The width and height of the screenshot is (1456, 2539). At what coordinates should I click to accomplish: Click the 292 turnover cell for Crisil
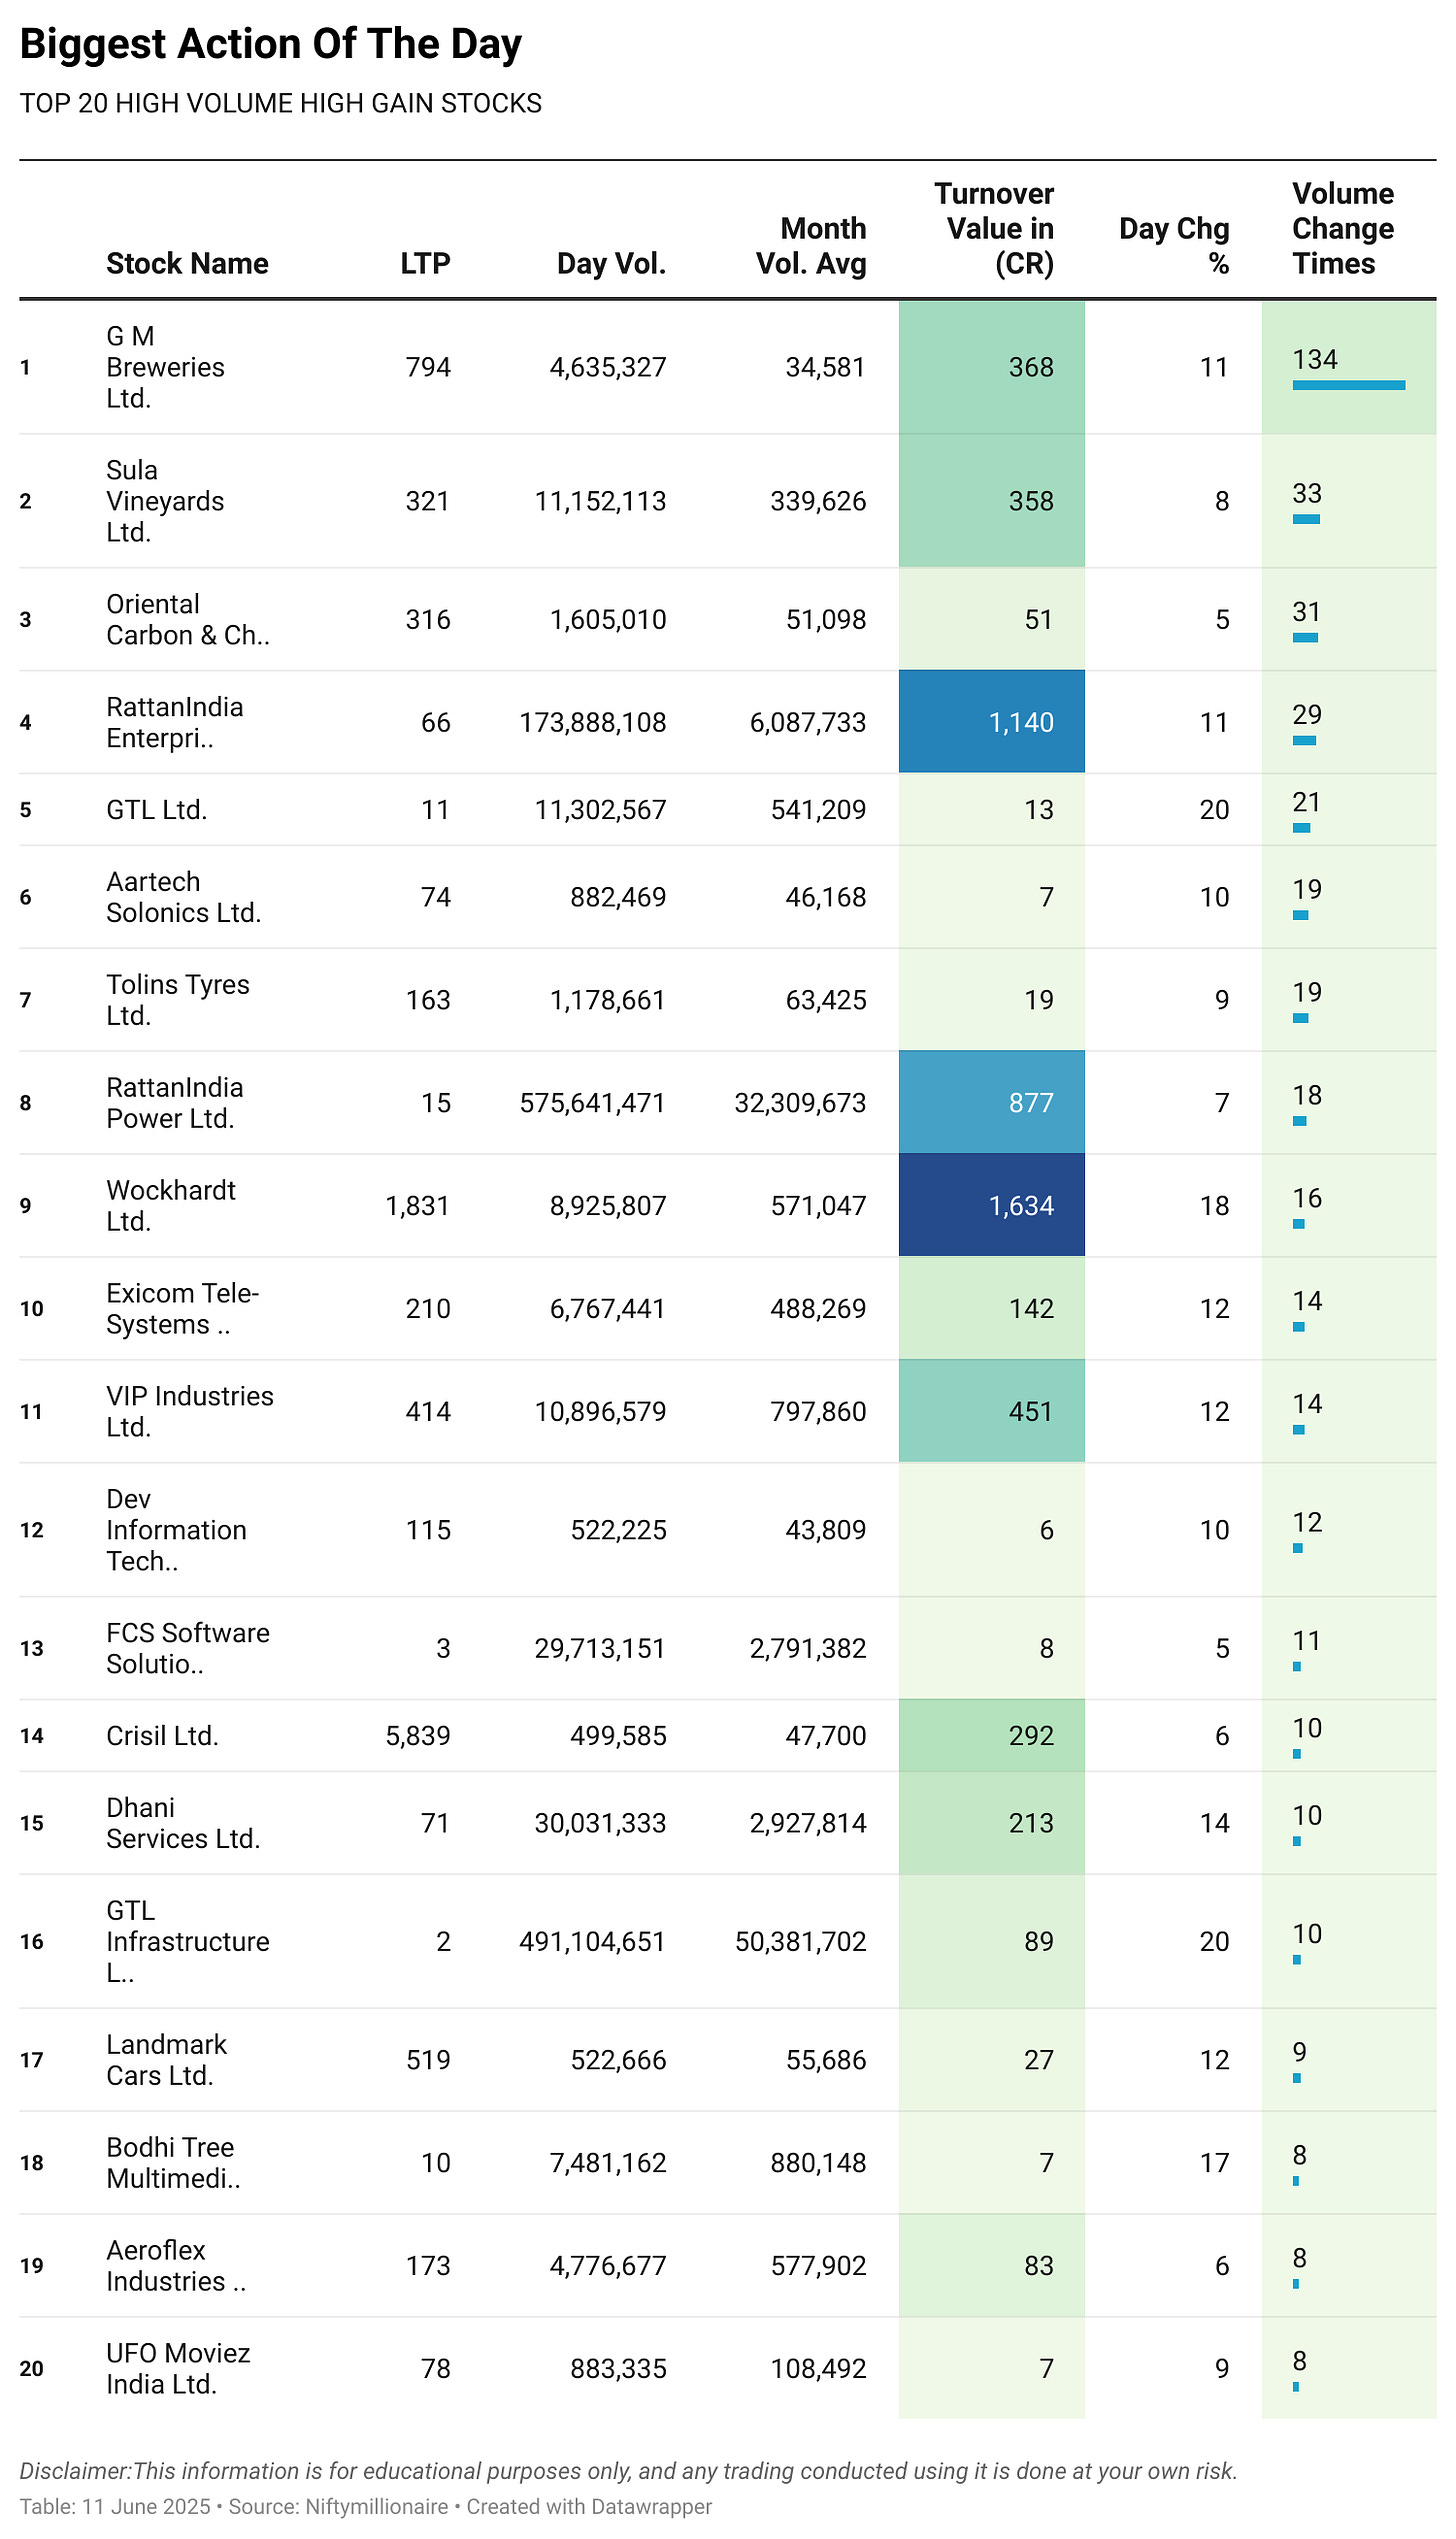point(992,1736)
